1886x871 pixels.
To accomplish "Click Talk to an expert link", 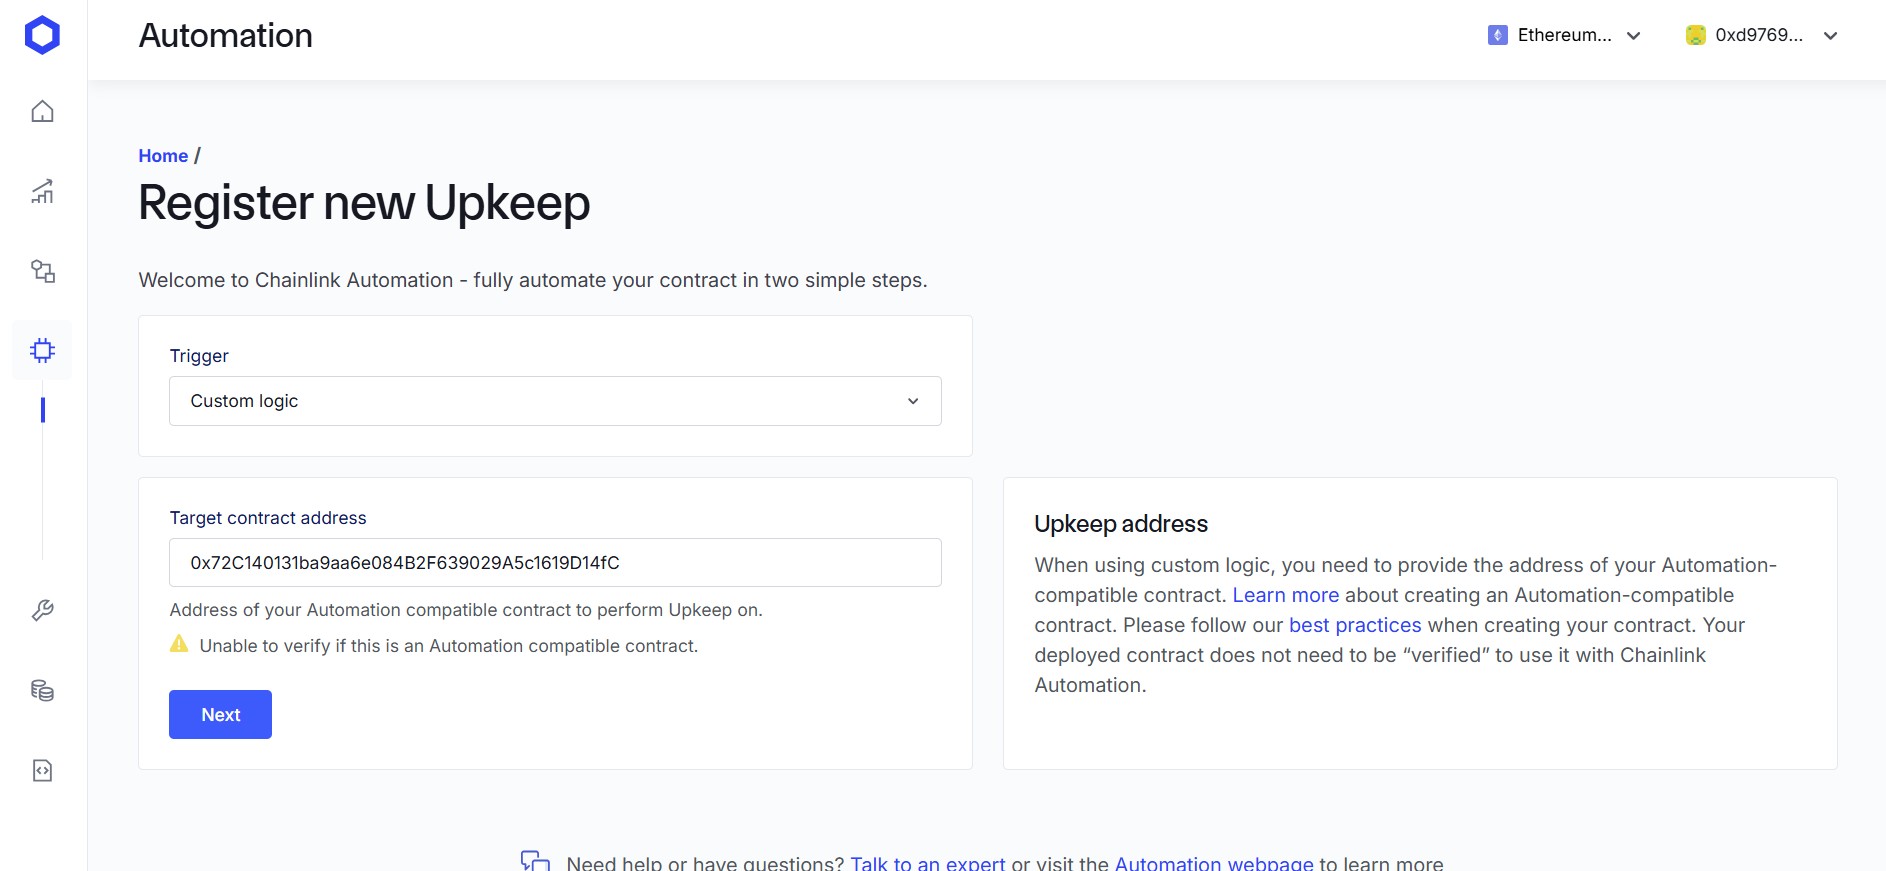I will point(927,863).
